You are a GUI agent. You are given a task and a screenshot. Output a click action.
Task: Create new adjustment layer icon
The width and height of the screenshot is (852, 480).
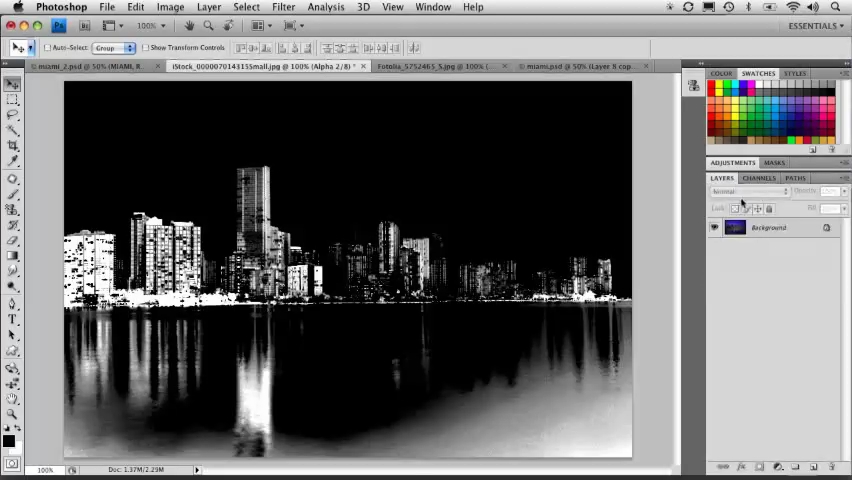(778, 466)
